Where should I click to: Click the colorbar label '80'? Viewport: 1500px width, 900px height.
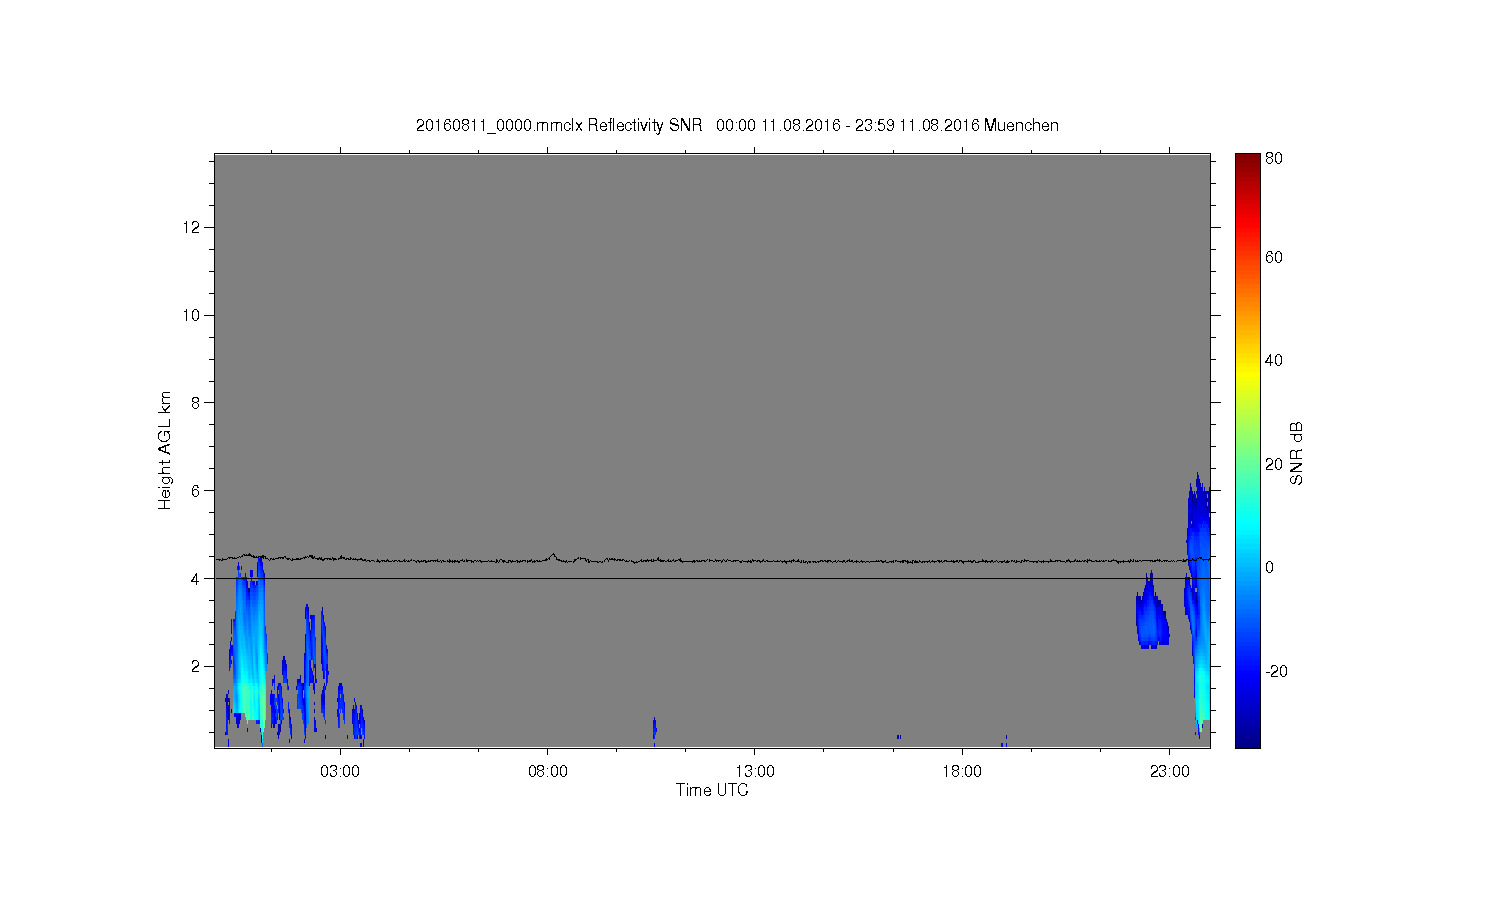pyautogui.click(x=1274, y=158)
